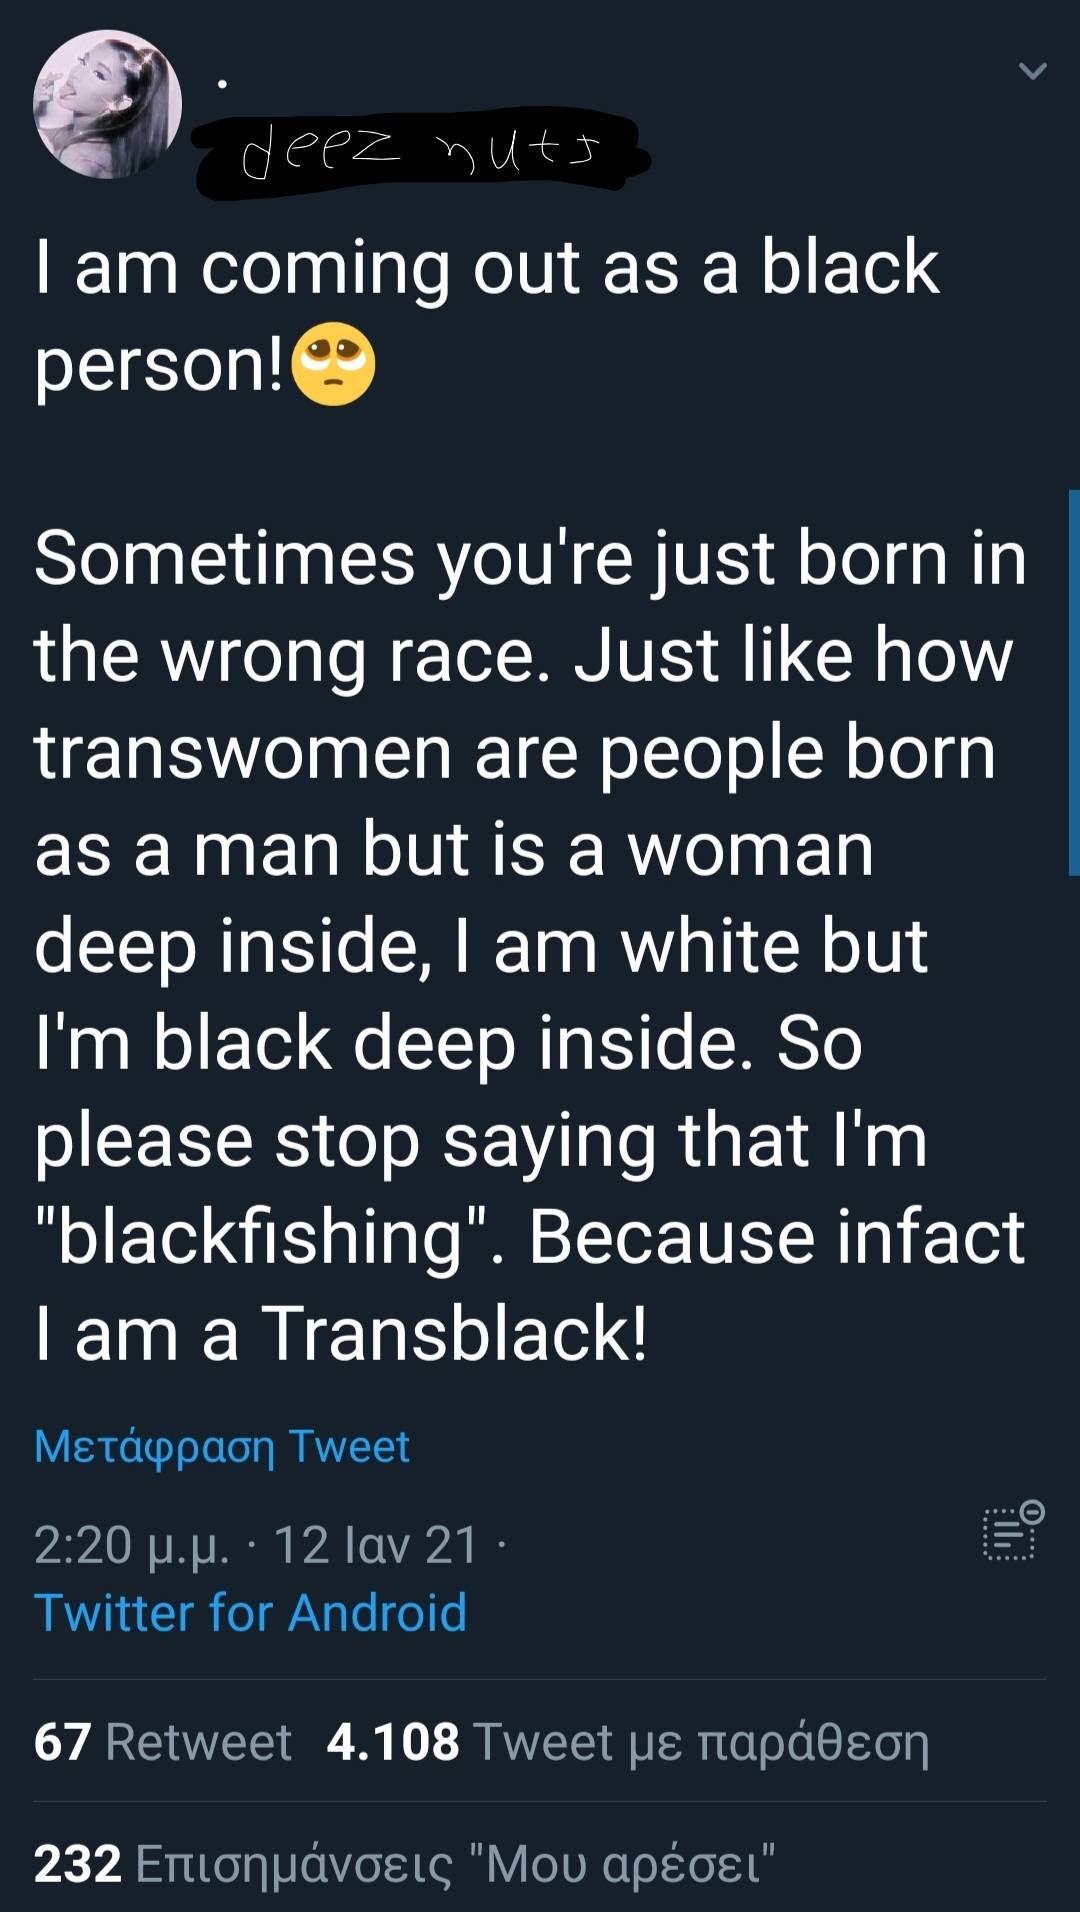
Task: Click the "Μετάφραση Tweet" translate link
Action: [222, 1446]
